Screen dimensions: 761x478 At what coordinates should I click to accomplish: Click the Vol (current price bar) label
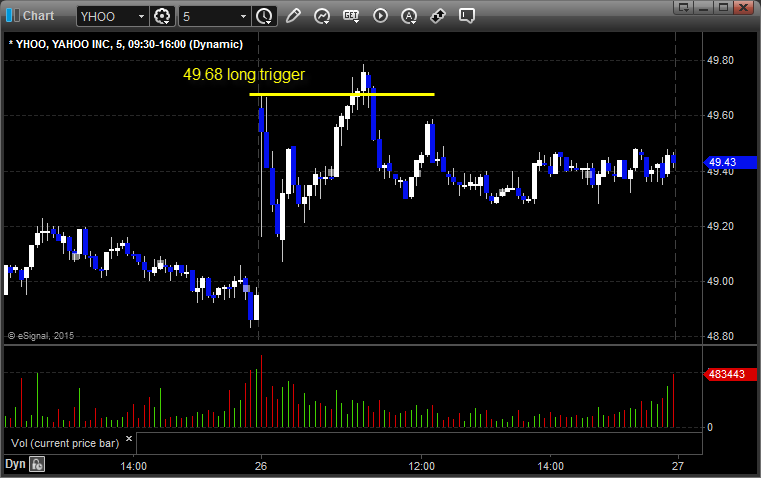coord(65,443)
